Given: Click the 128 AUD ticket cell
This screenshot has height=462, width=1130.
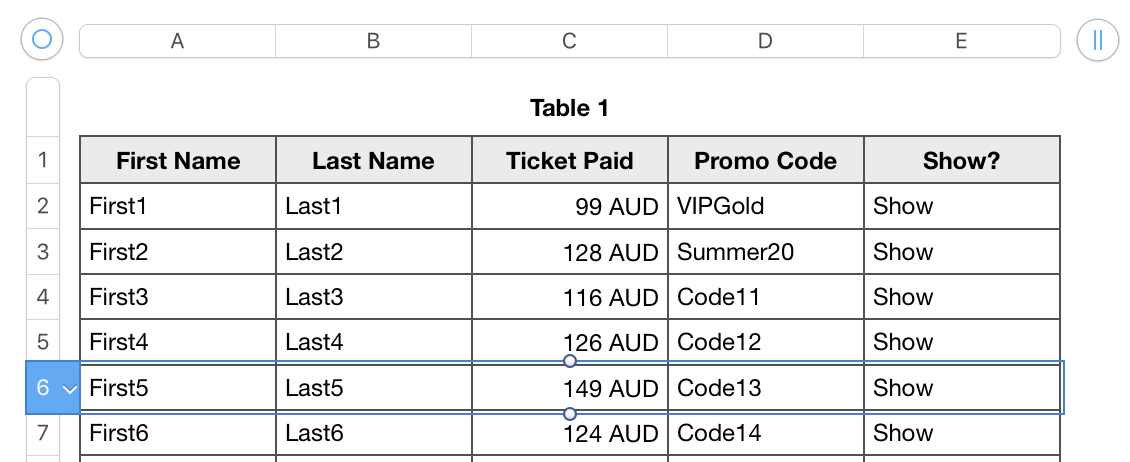Looking at the screenshot, I should click(569, 252).
